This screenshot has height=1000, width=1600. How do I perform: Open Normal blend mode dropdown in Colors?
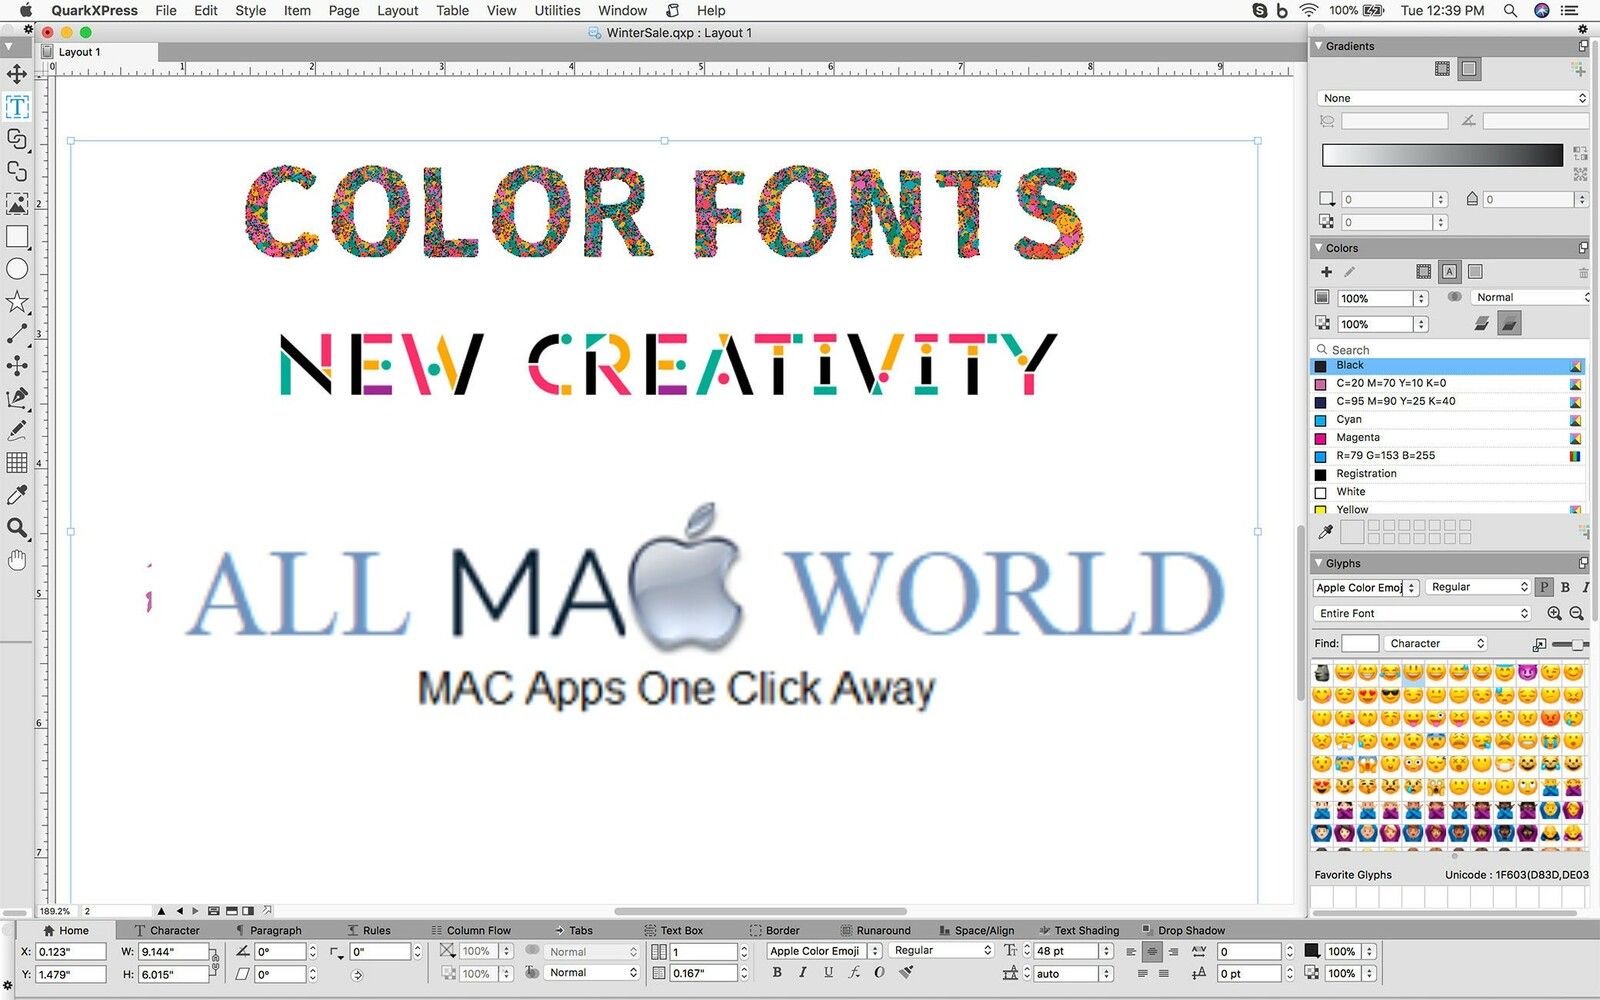pos(1530,297)
